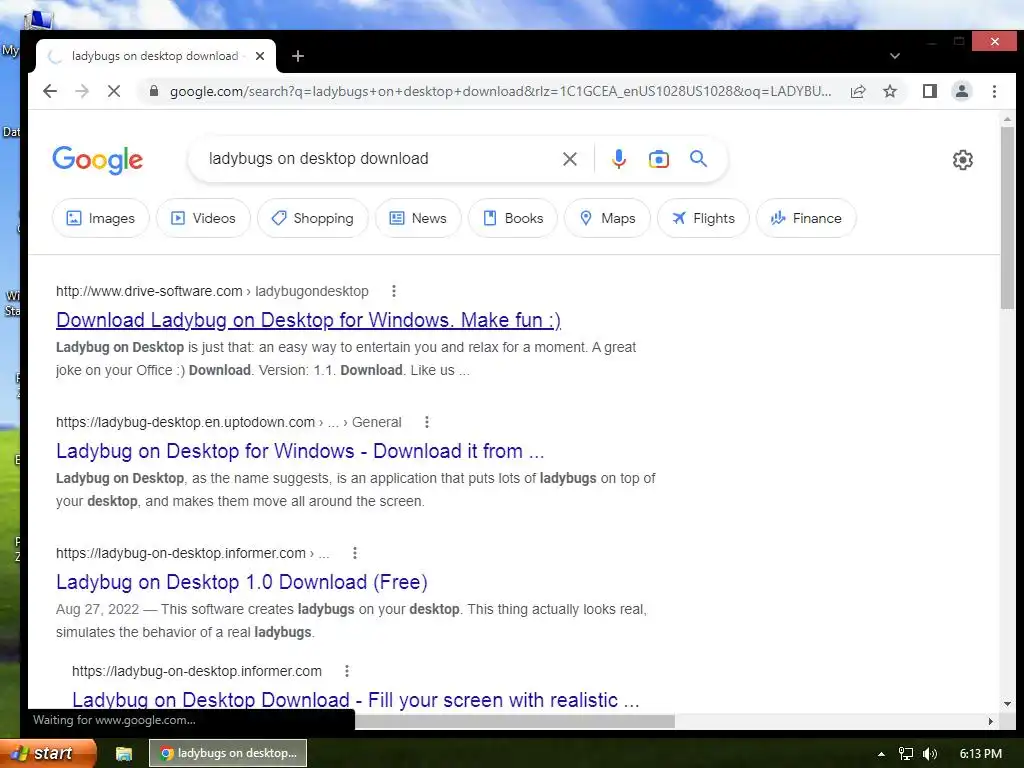Click the http://www.drive-software.com URL text

coord(149,291)
